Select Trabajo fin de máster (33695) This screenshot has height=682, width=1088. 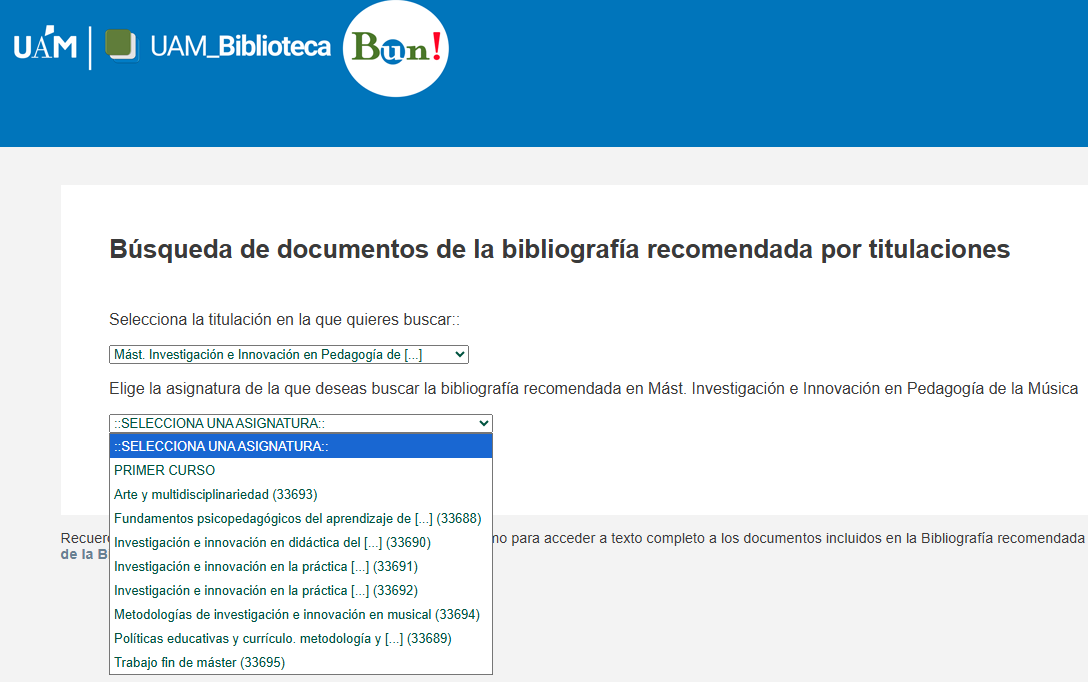click(x=200, y=662)
